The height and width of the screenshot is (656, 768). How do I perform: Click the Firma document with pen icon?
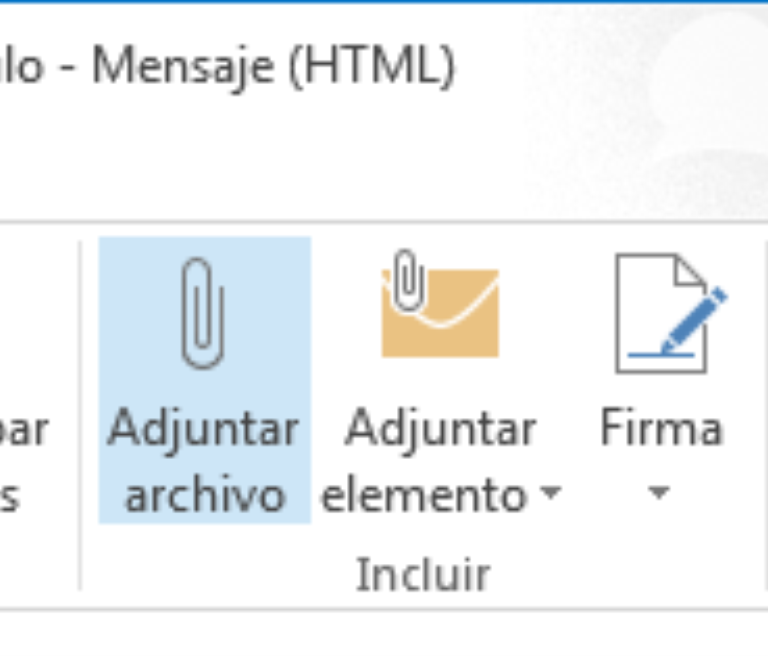(670, 314)
